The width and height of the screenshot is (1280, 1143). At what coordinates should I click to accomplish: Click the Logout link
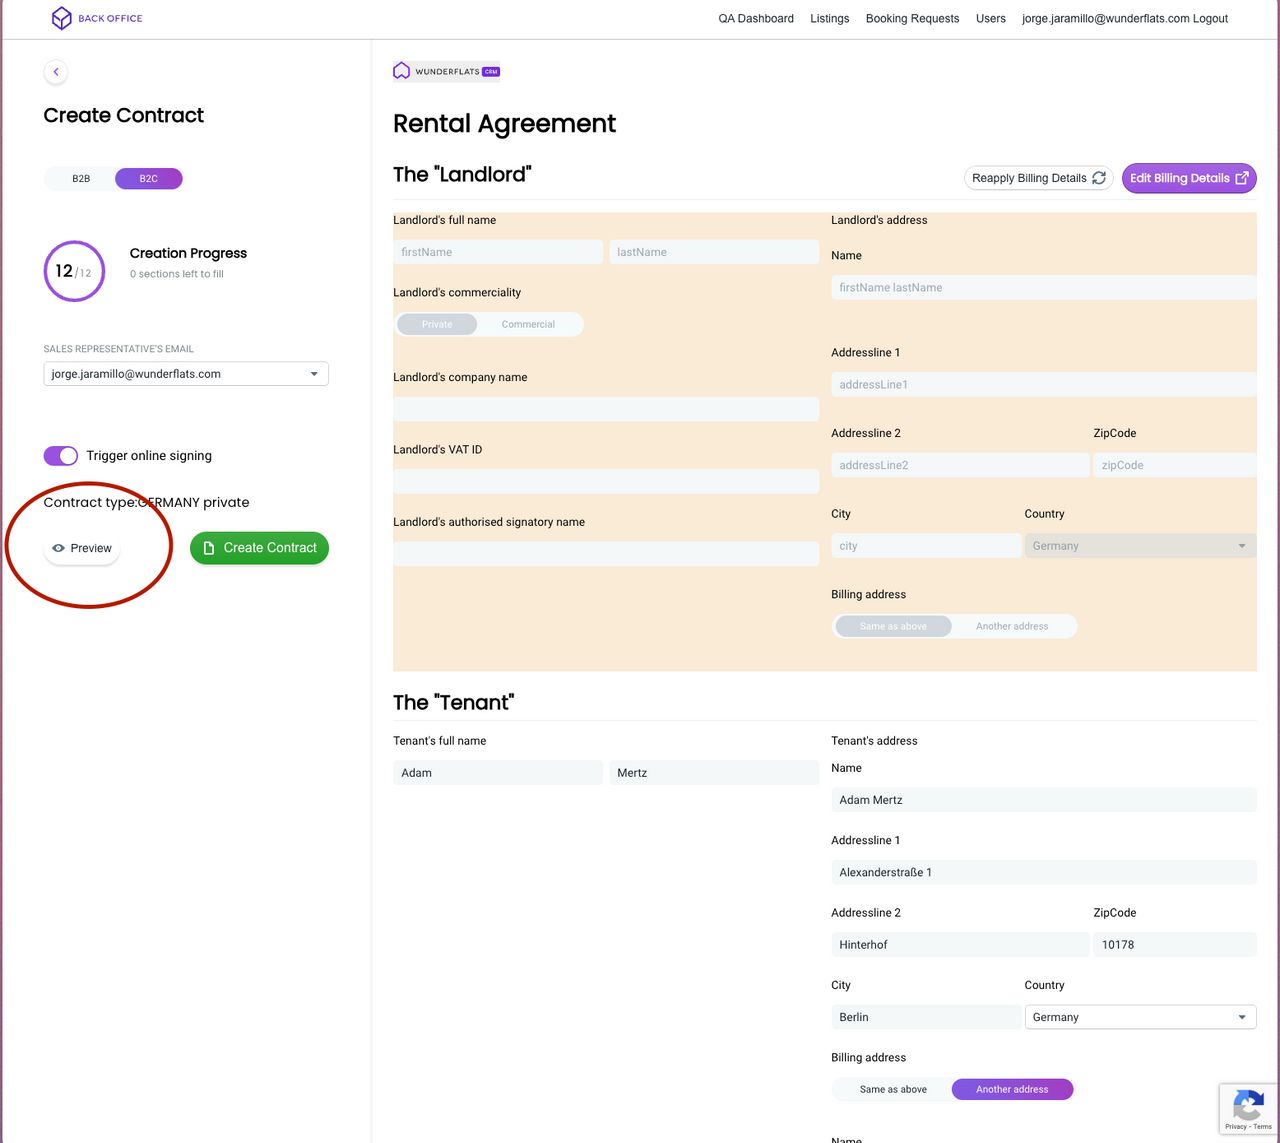pyautogui.click(x=1210, y=18)
